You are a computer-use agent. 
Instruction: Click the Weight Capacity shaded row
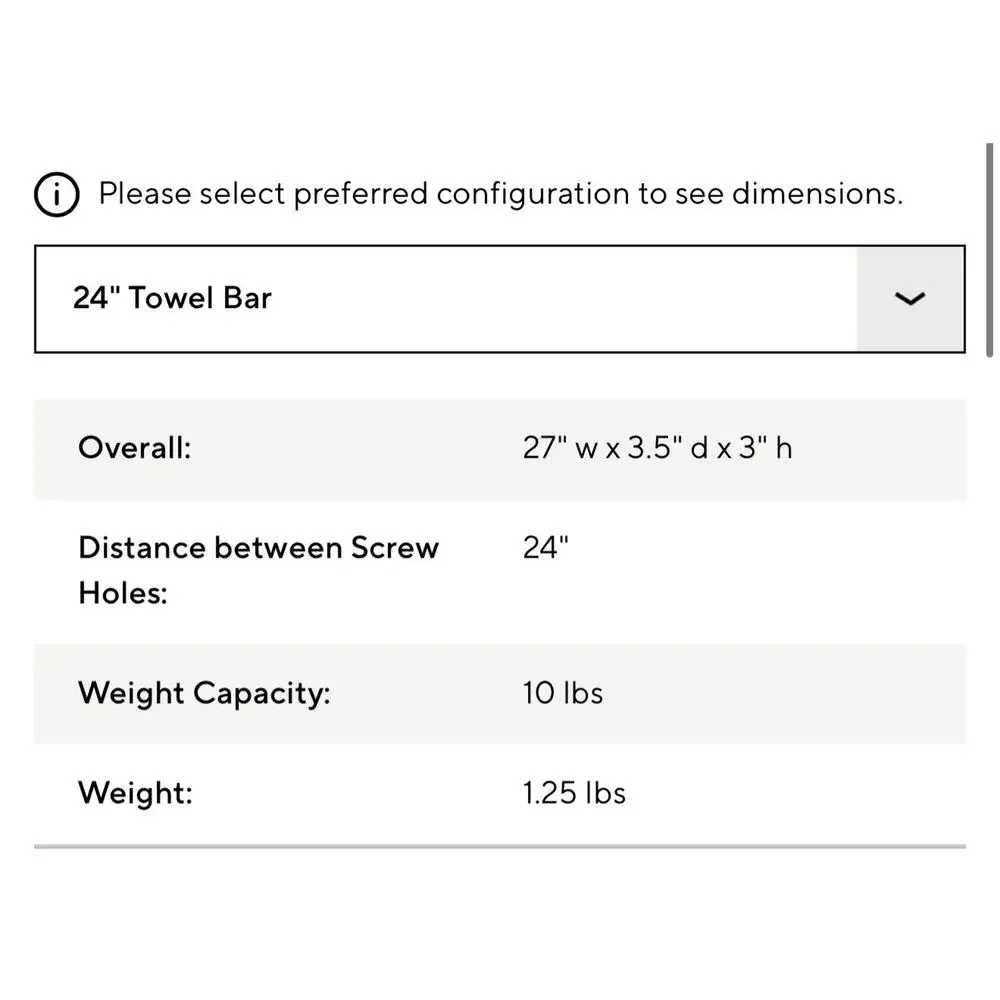(500, 694)
